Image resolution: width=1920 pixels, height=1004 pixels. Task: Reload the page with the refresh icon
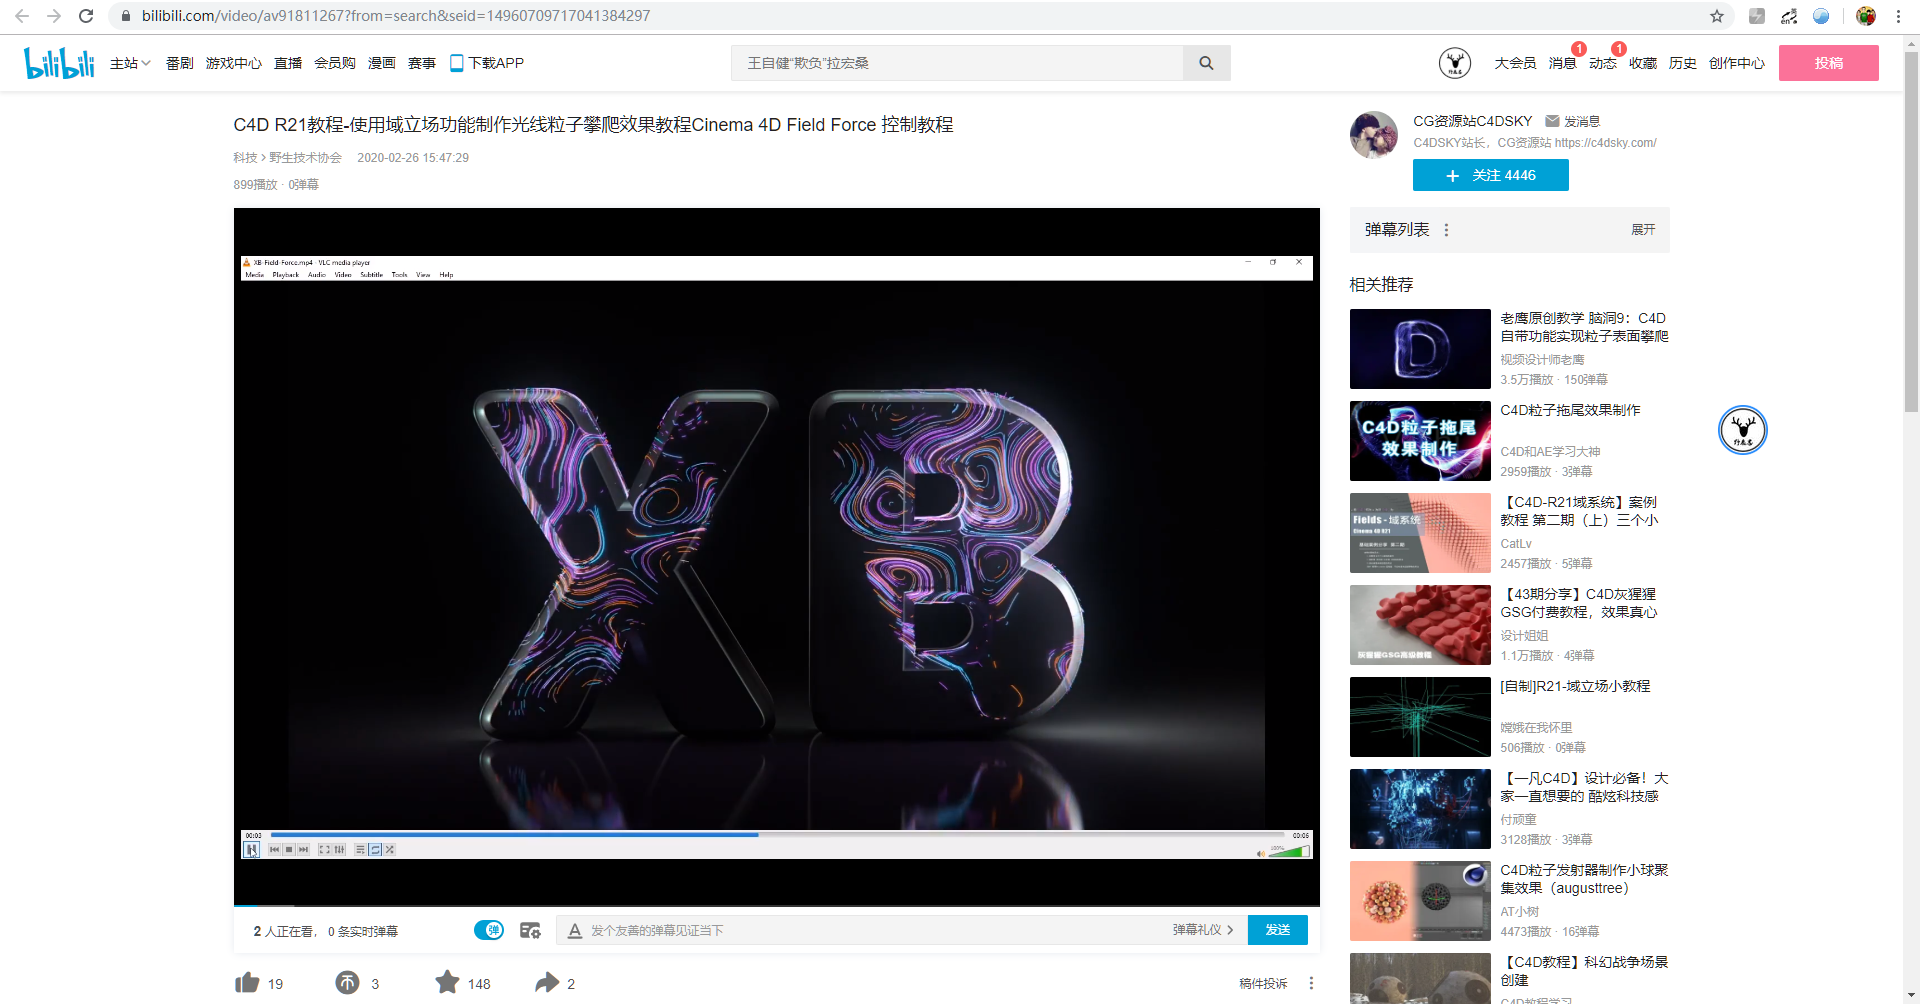(x=86, y=16)
